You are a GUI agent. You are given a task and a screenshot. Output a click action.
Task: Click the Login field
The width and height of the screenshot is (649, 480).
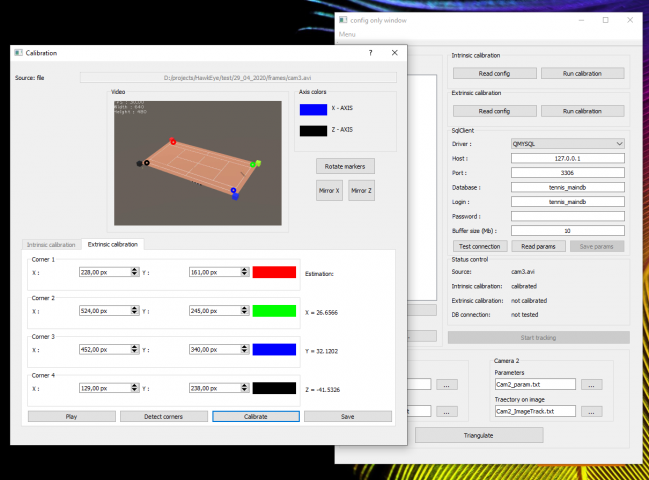click(568, 202)
